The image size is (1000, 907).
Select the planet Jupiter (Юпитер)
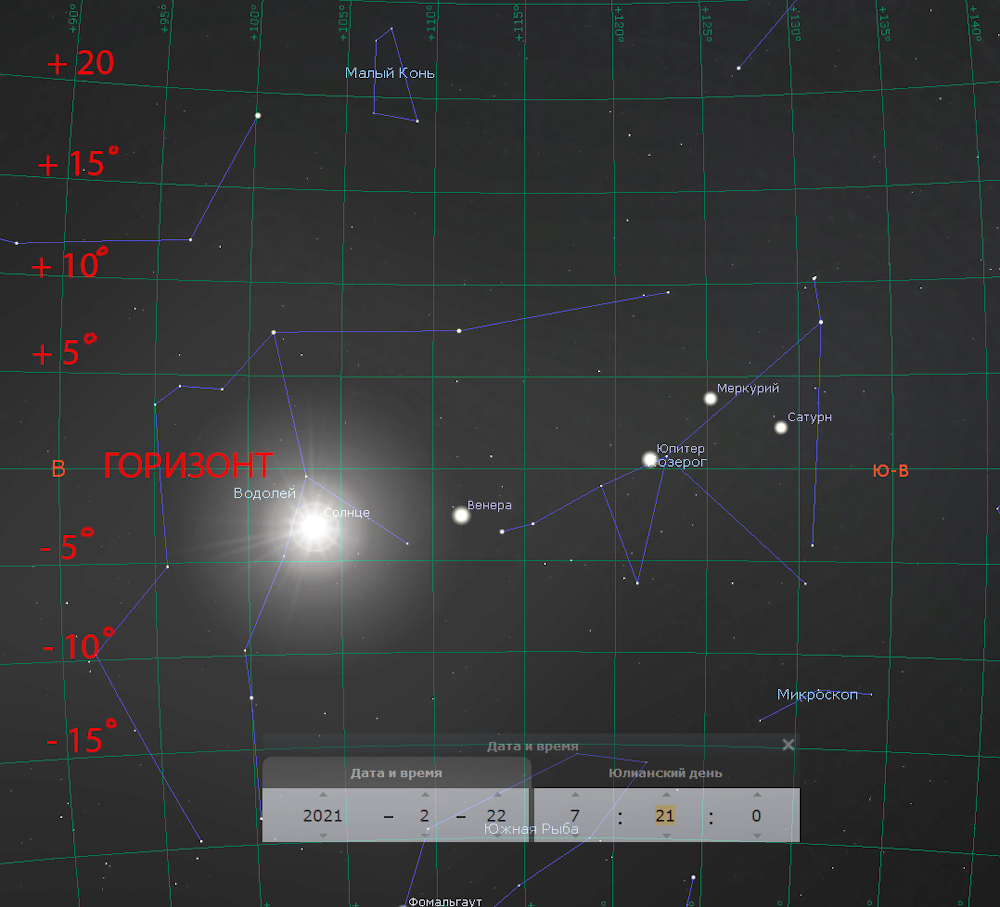click(649, 459)
